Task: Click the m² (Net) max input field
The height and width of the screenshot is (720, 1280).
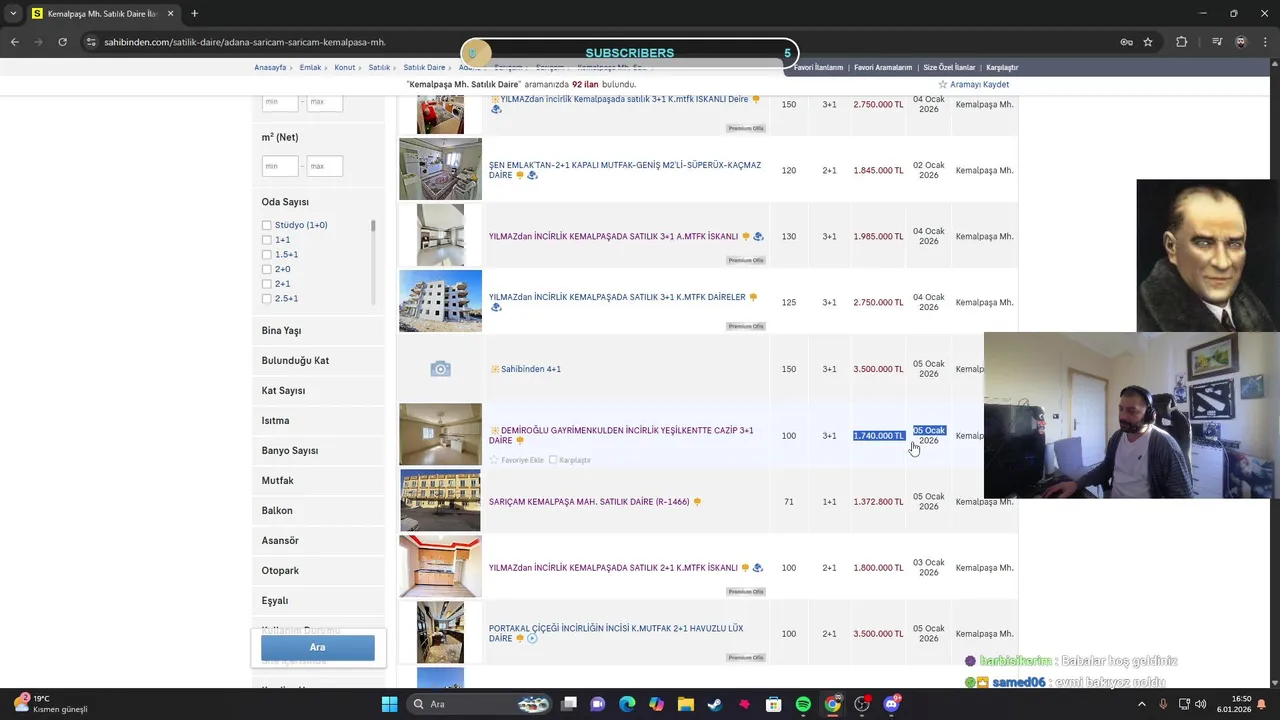Action: tap(324, 166)
